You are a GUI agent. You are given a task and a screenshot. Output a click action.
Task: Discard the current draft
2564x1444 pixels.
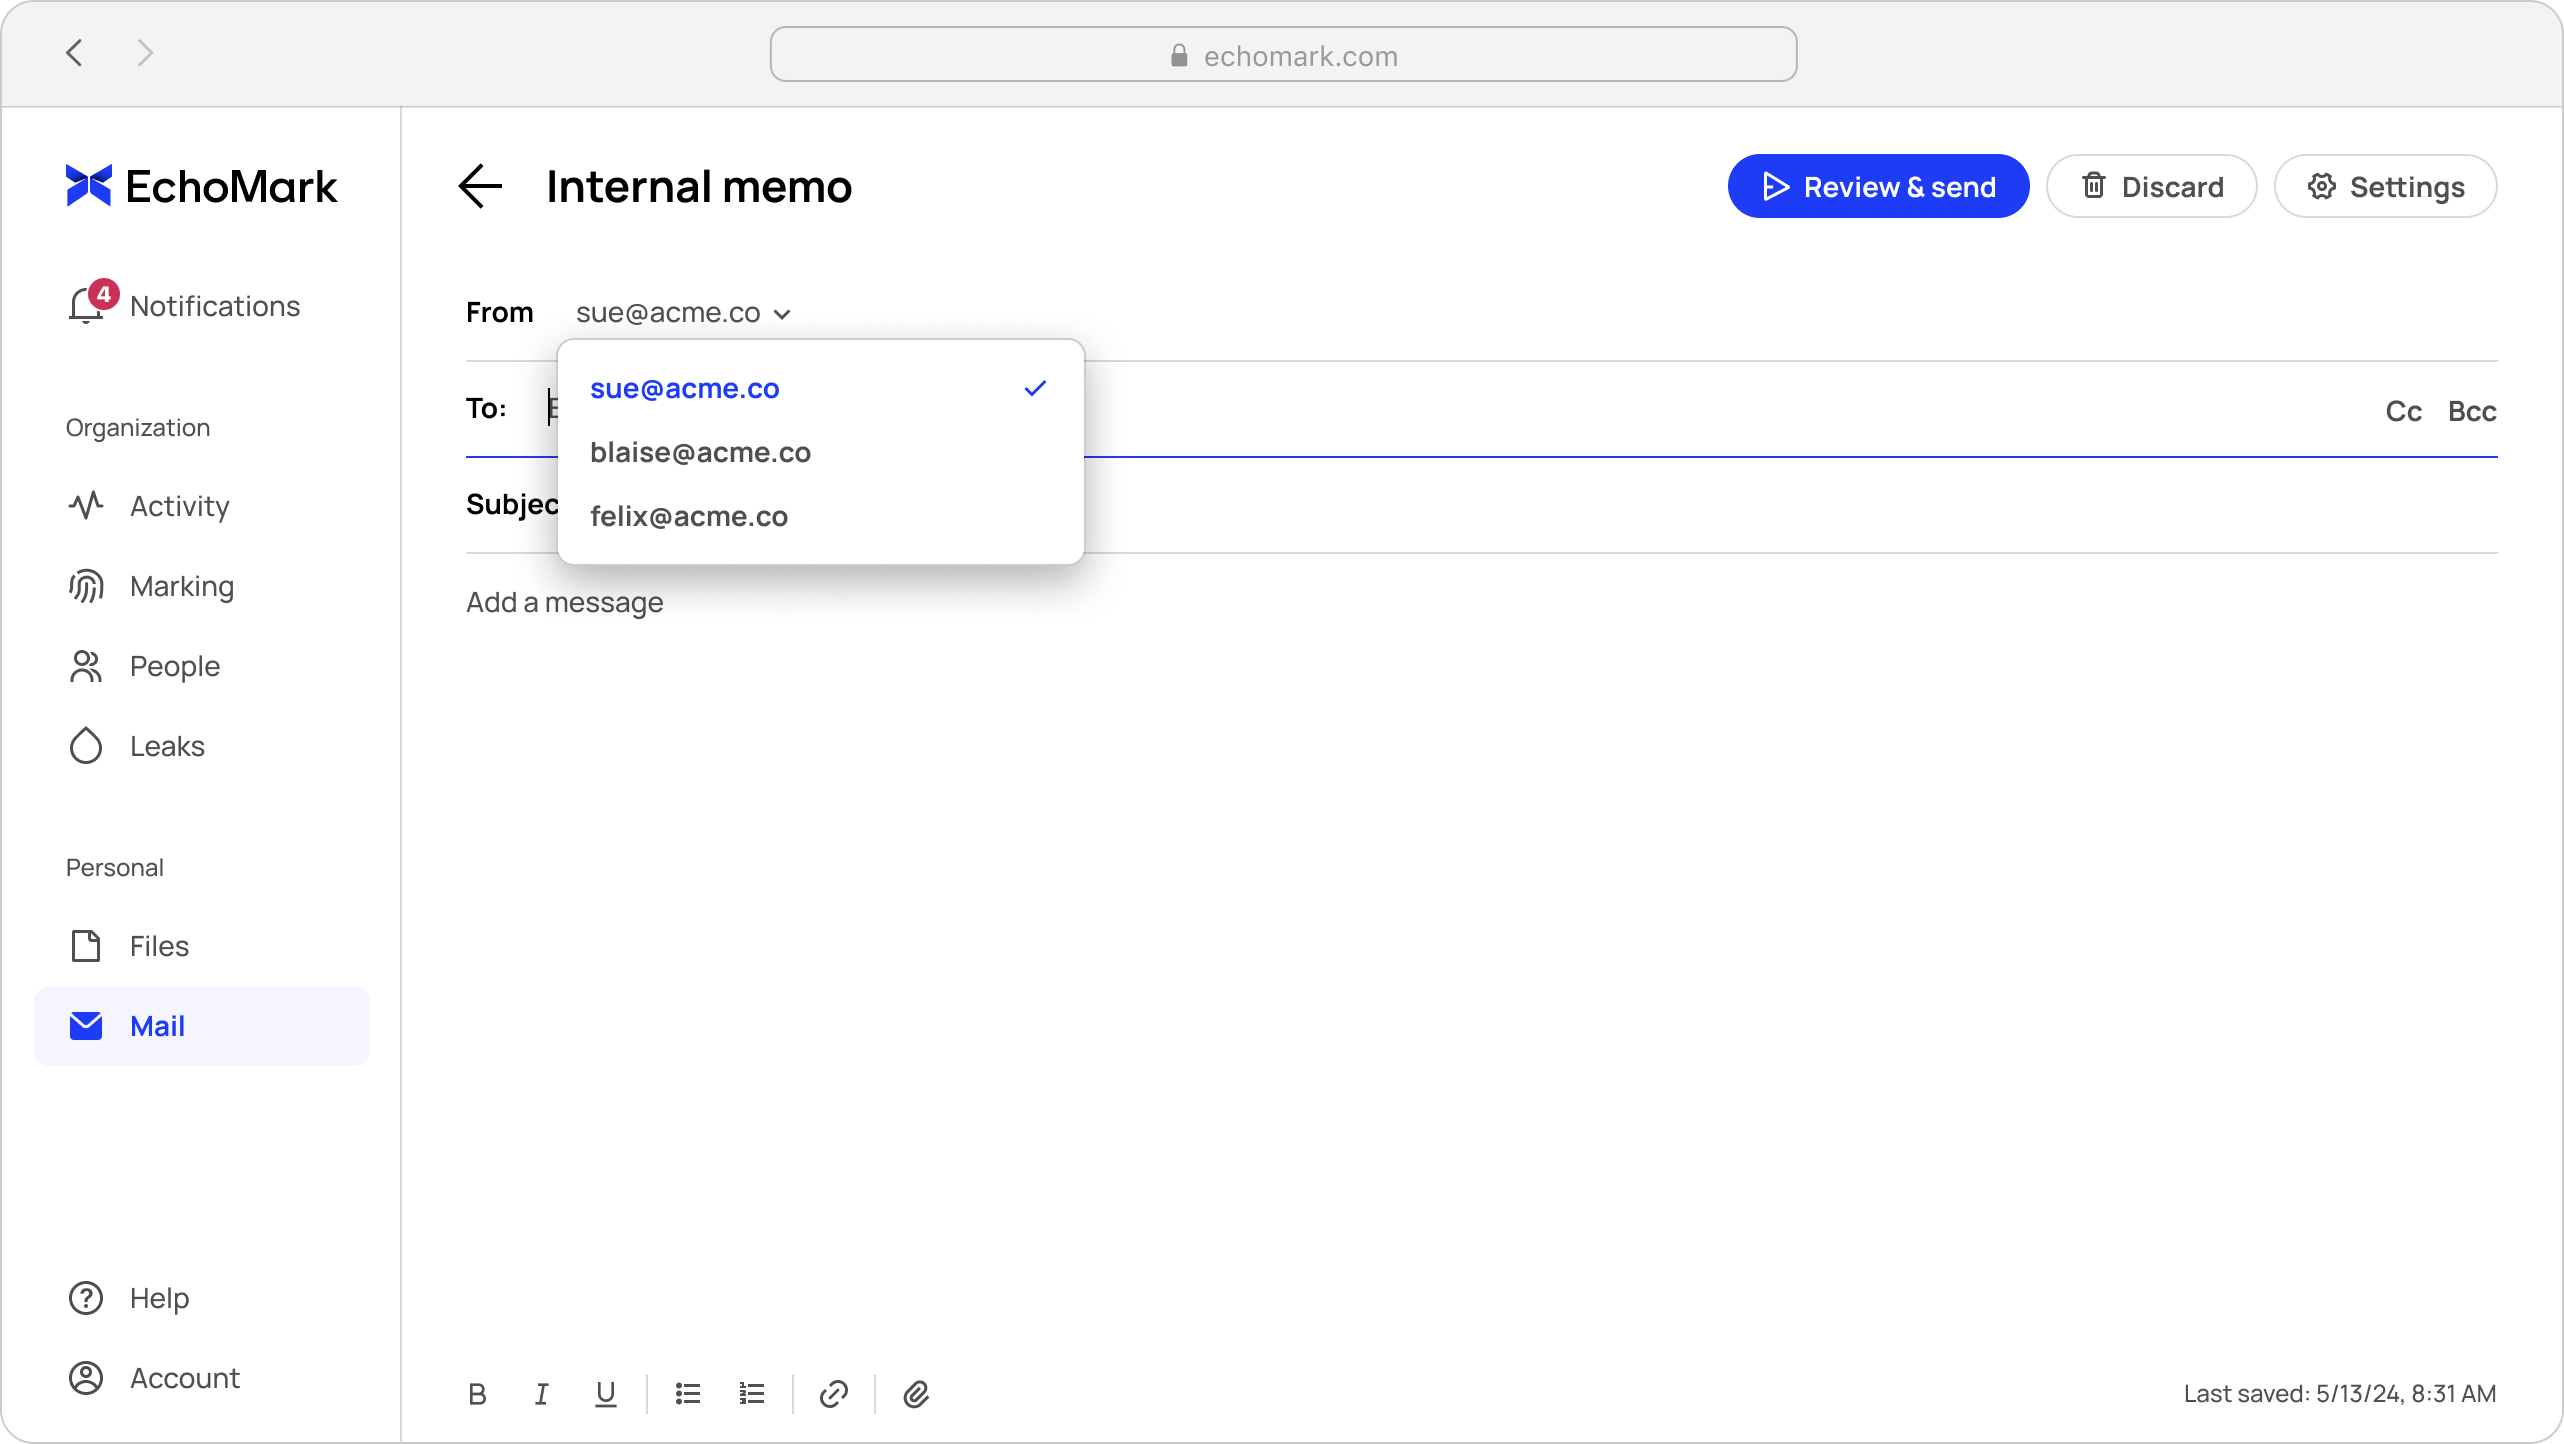click(x=2151, y=187)
